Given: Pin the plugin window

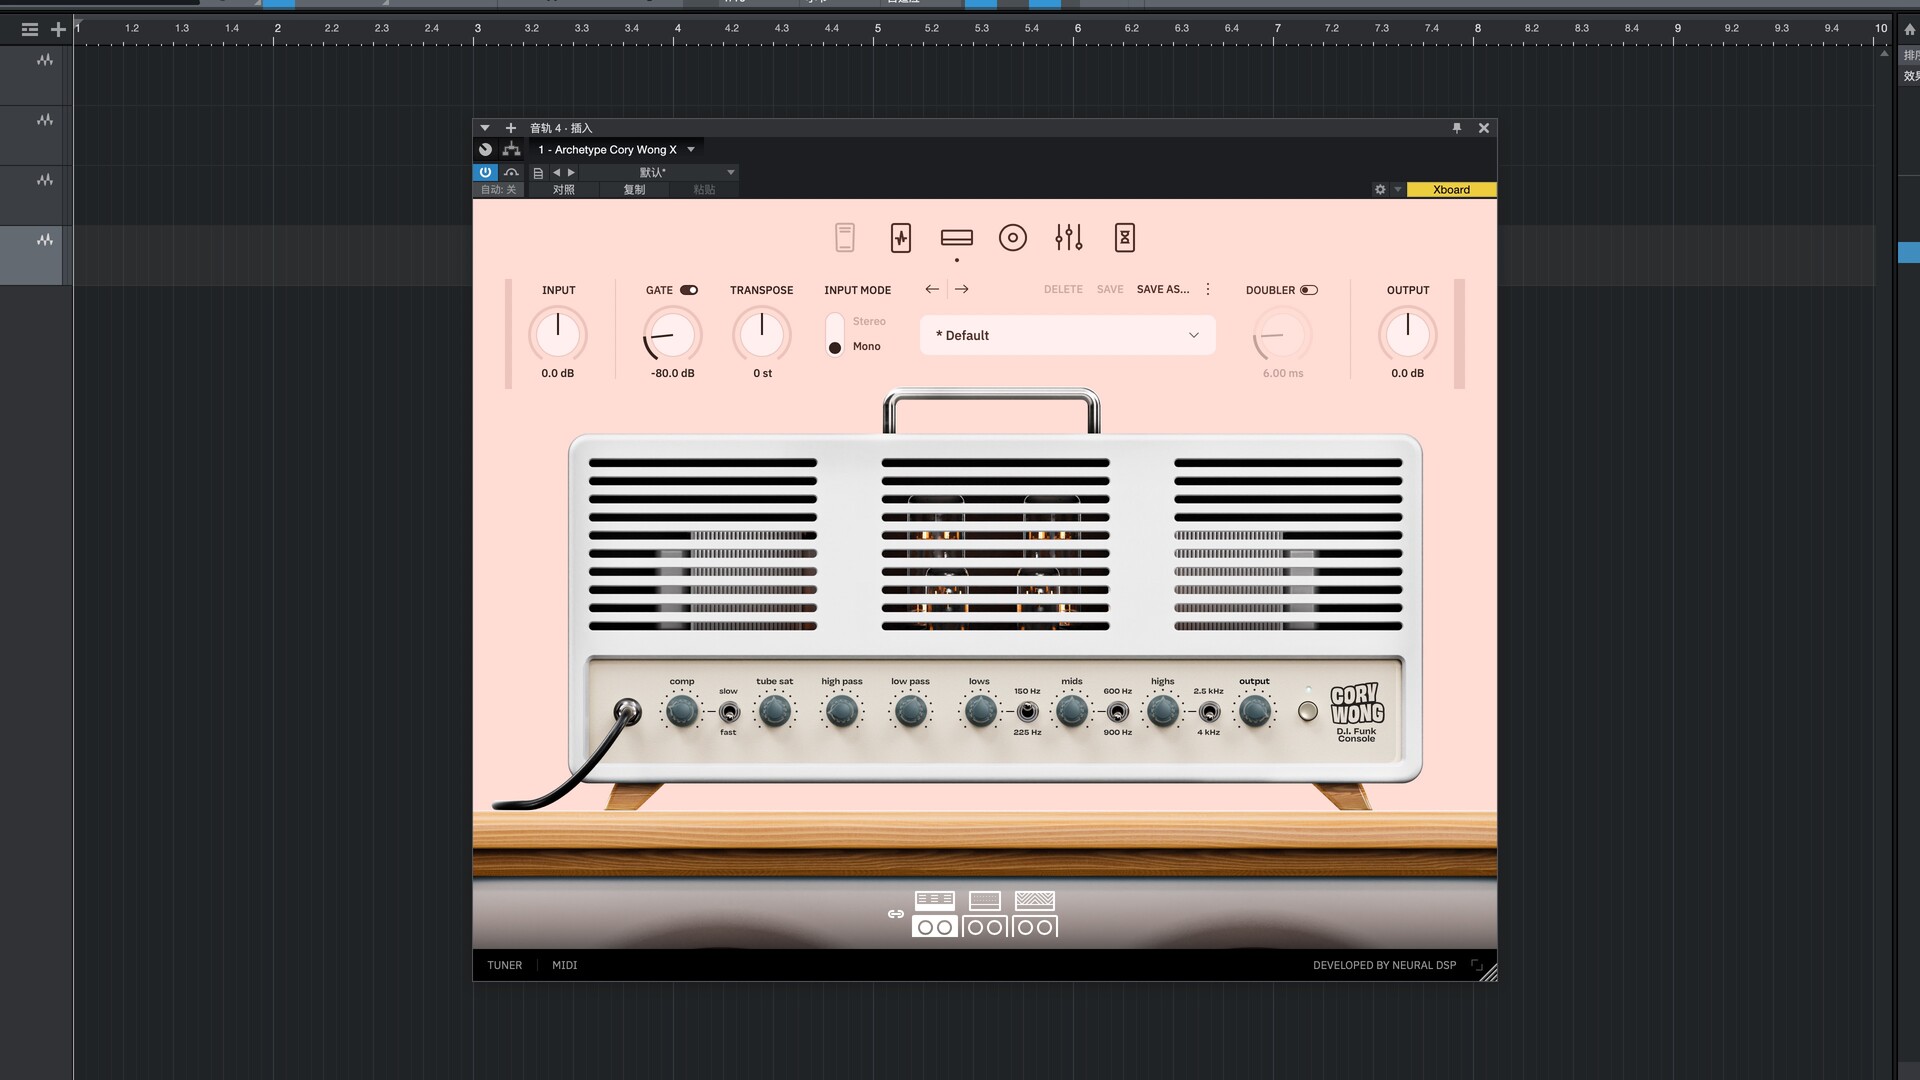Looking at the screenshot, I should (1456, 128).
